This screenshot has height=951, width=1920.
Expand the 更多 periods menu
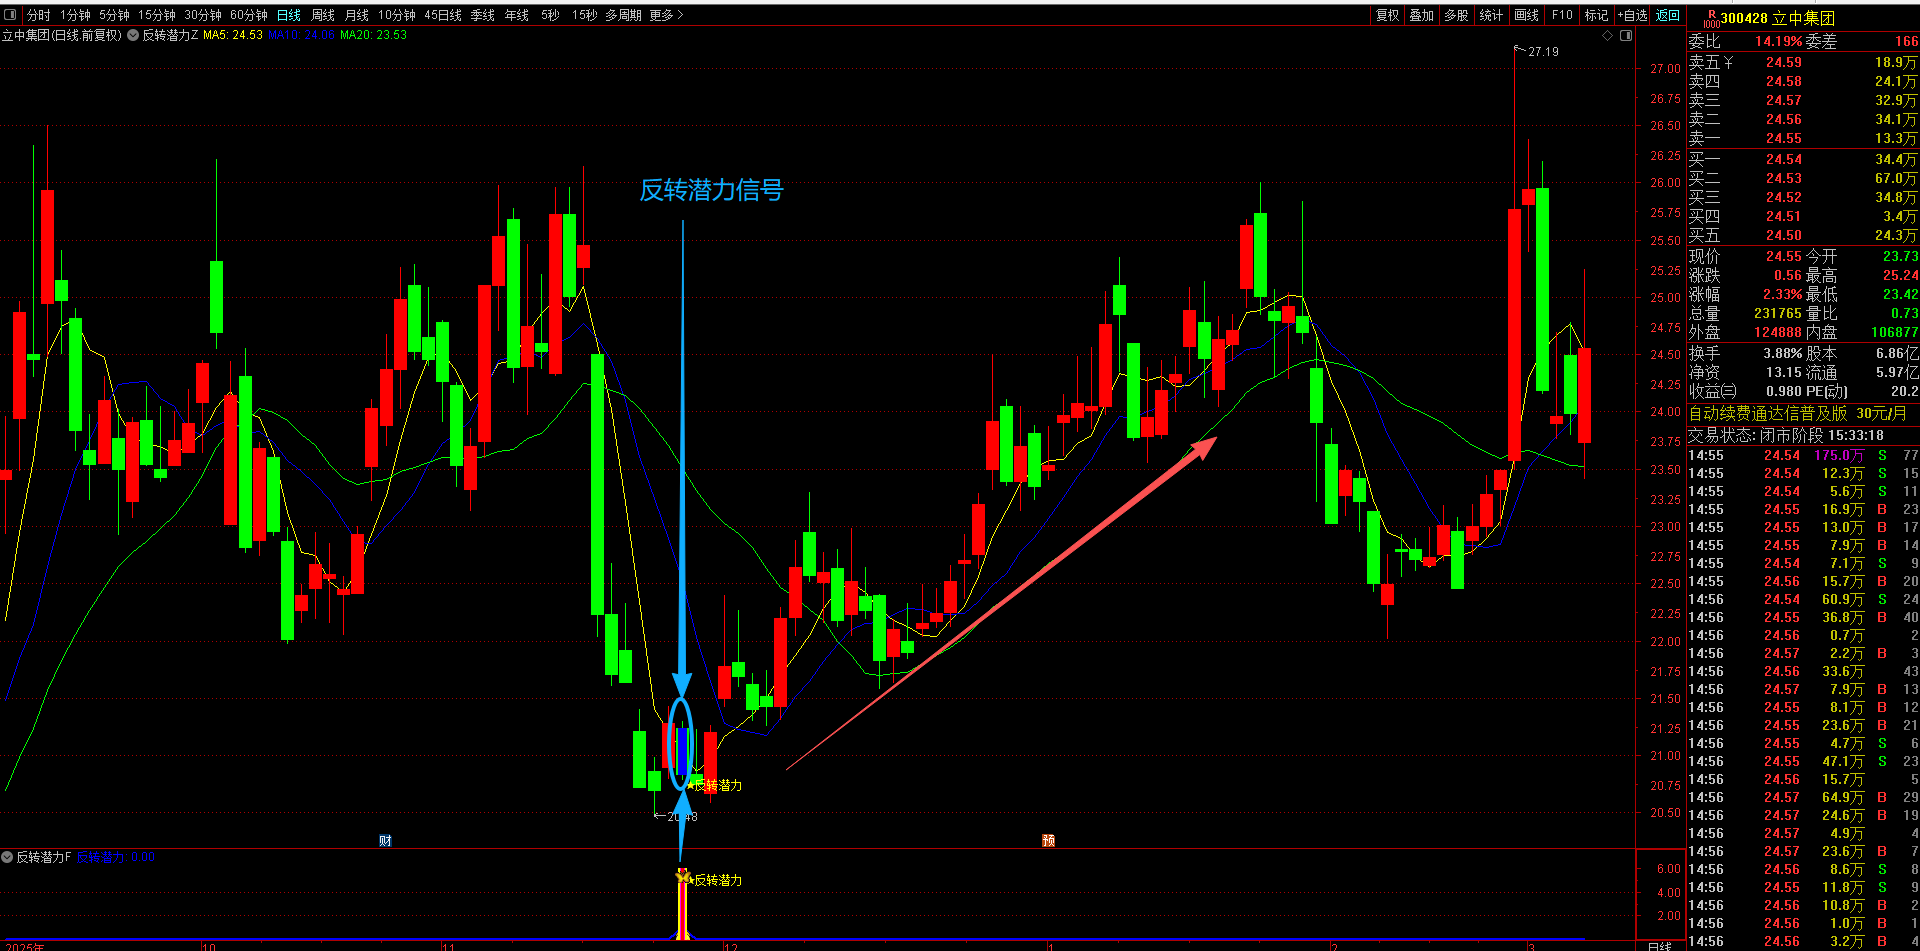666,15
